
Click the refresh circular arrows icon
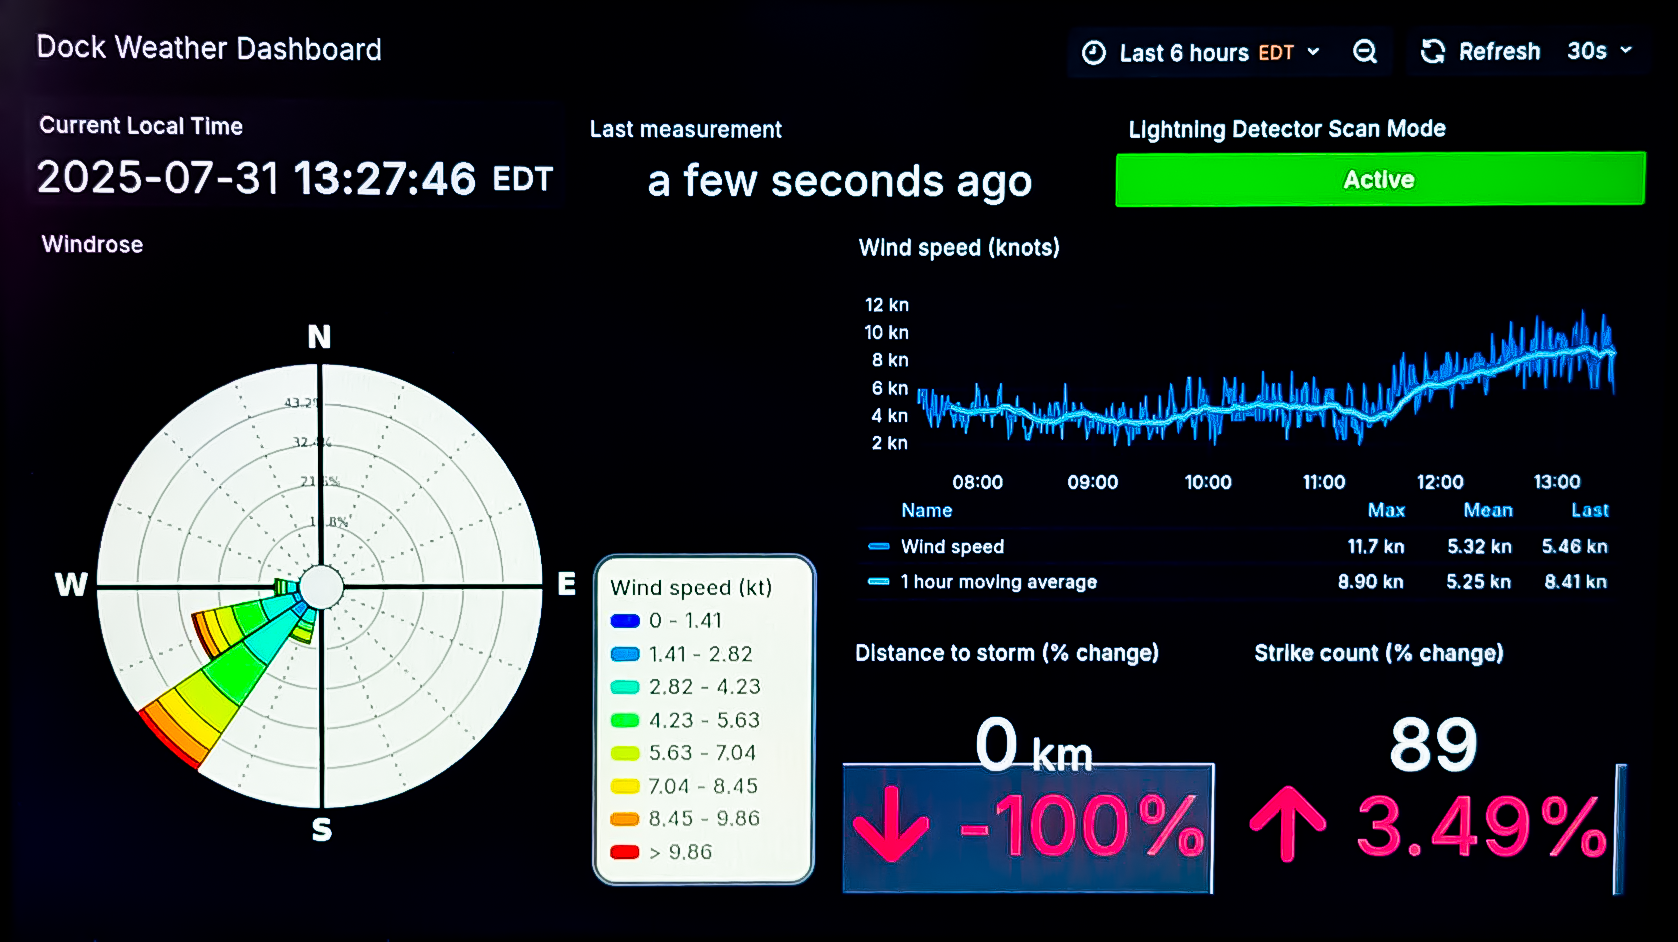(1433, 52)
